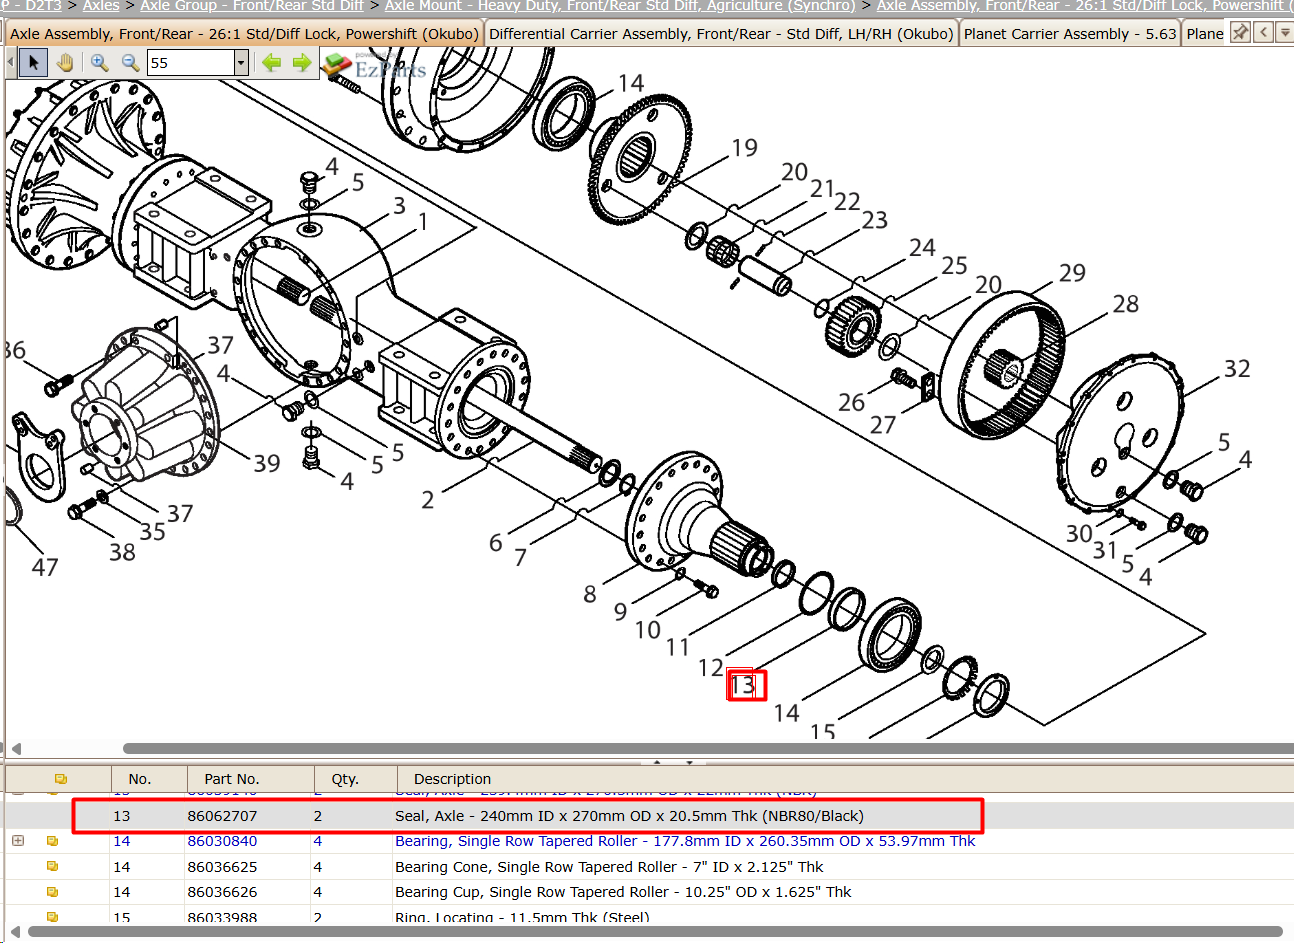
Task: Open the tab list dropdown menu
Action: click(x=1285, y=32)
